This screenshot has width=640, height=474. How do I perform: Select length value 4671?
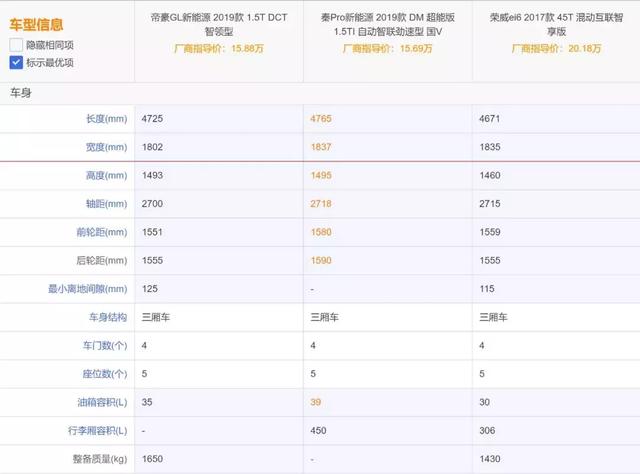point(489,119)
